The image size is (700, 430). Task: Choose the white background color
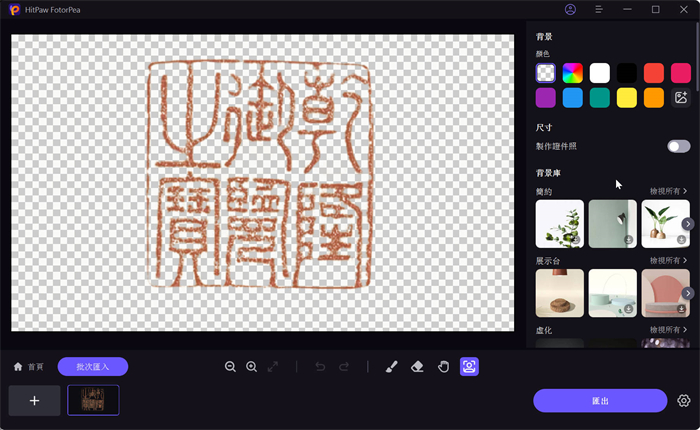[600, 73]
